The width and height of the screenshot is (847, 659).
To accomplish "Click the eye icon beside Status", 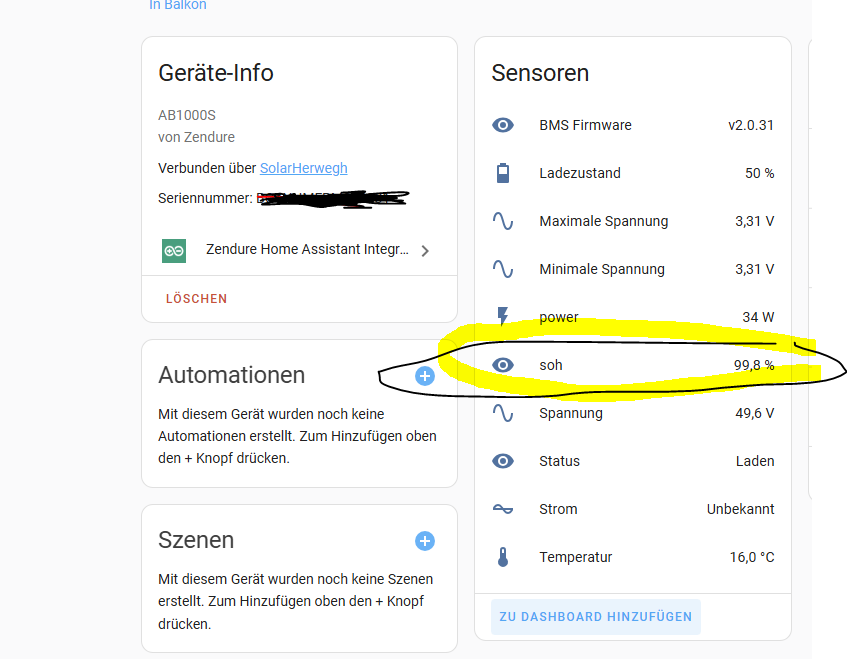I will [x=502, y=461].
